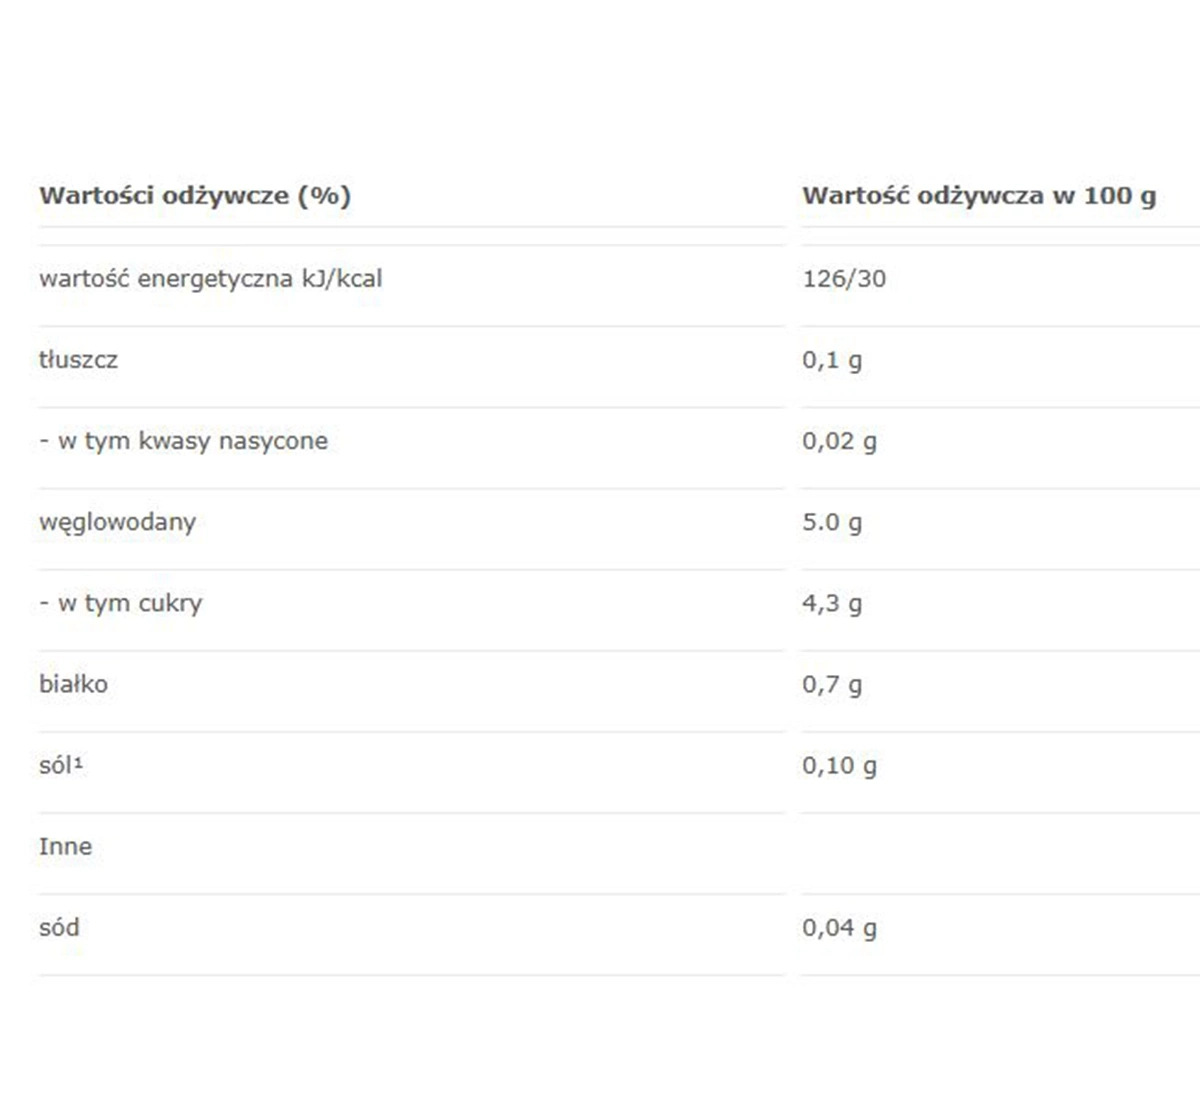Screen dimensions: 1200x1120
Task: Select the 'Inne' section label
Action: 65,846
